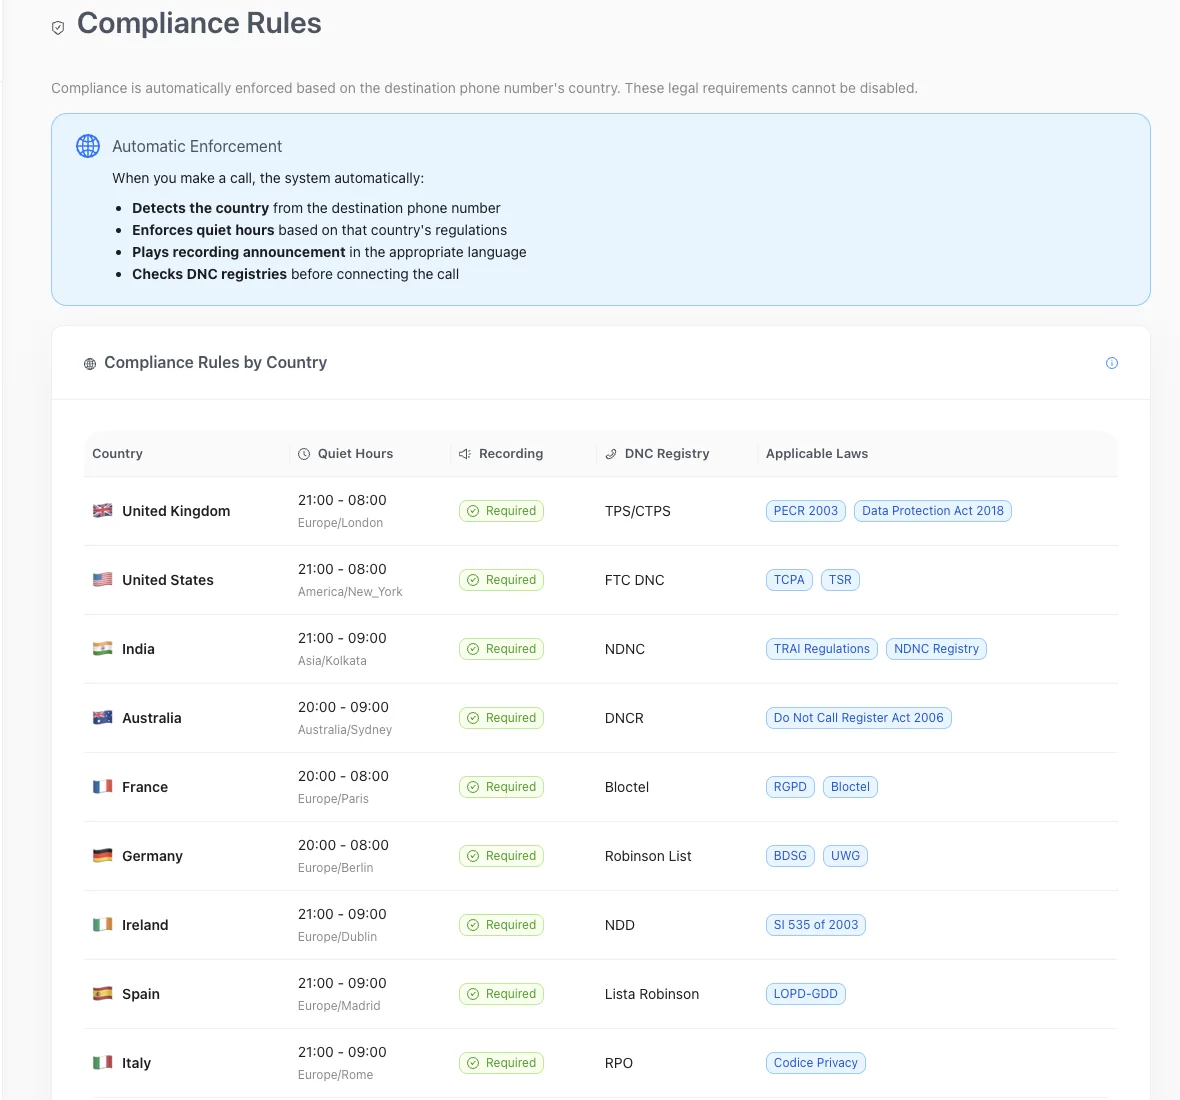Click the Australia/Sydney timezone text
The height and width of the screenshot is (1100, 1180).
345,730
